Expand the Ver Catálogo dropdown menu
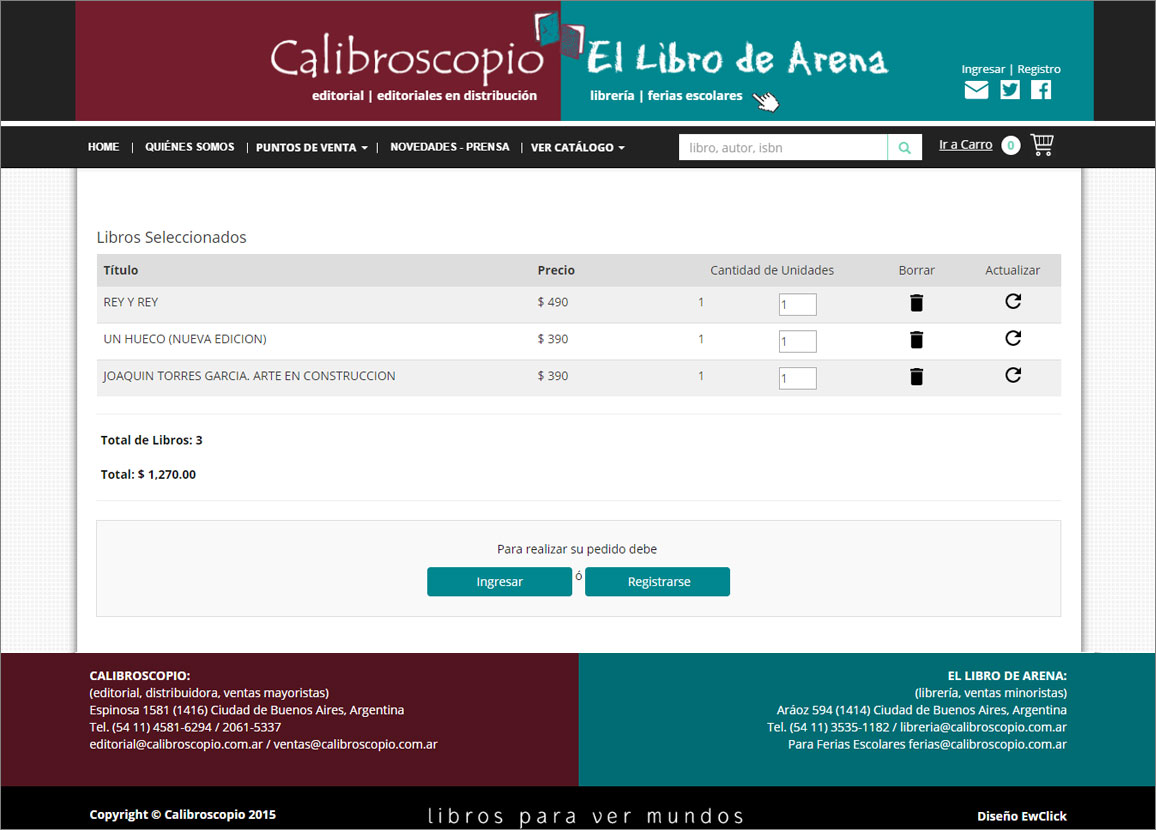The image size is (1156, 830). (577, 148)
